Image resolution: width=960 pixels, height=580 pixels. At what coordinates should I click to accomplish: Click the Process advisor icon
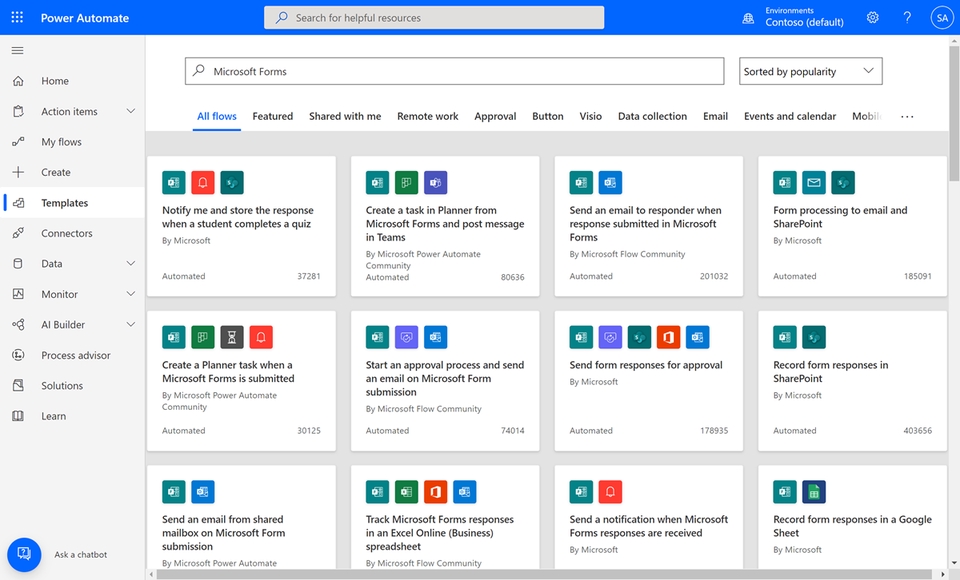click(18, 355)
